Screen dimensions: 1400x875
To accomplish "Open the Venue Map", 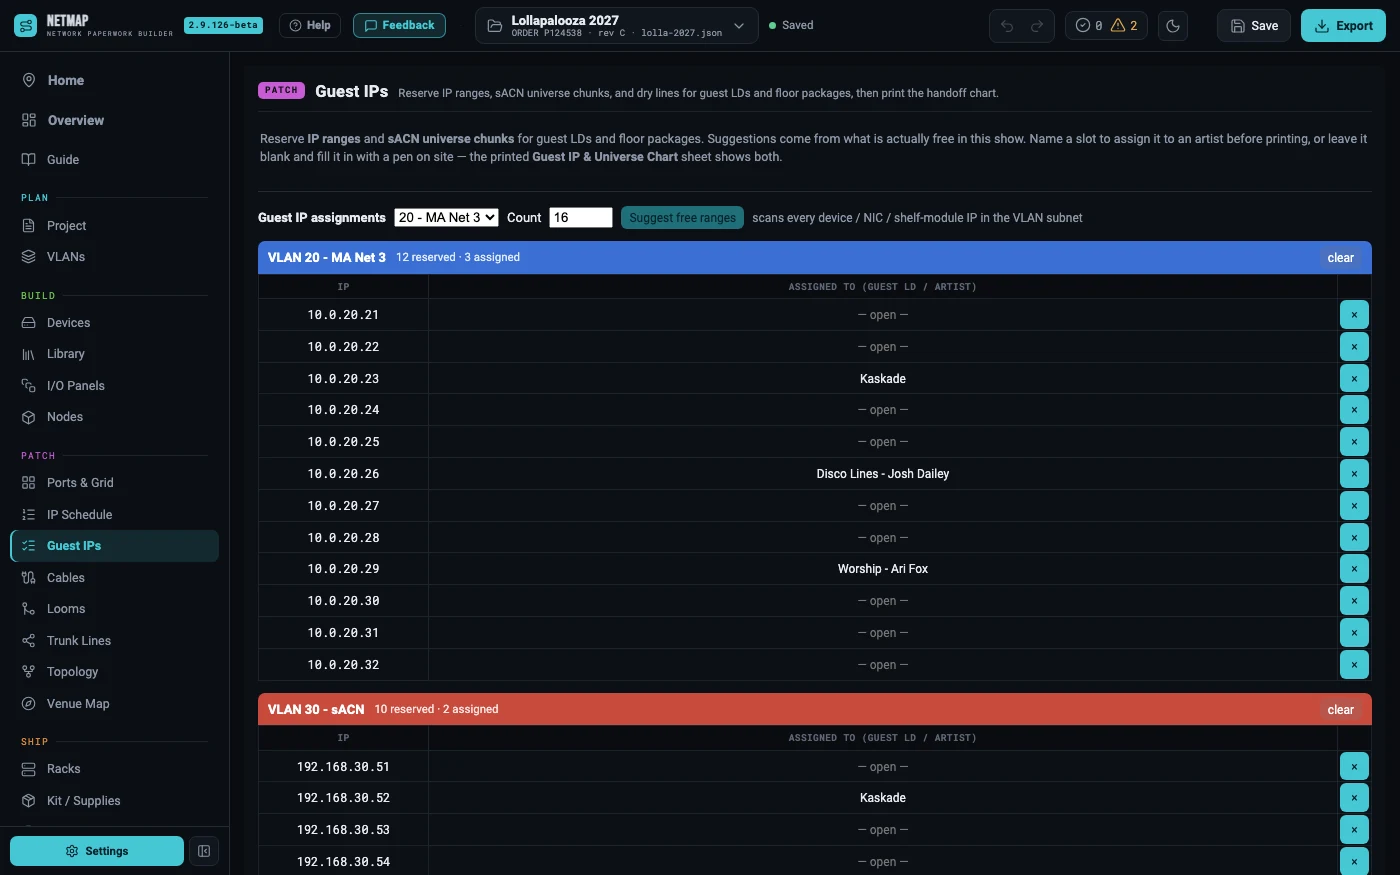I will tap(114, 704).
